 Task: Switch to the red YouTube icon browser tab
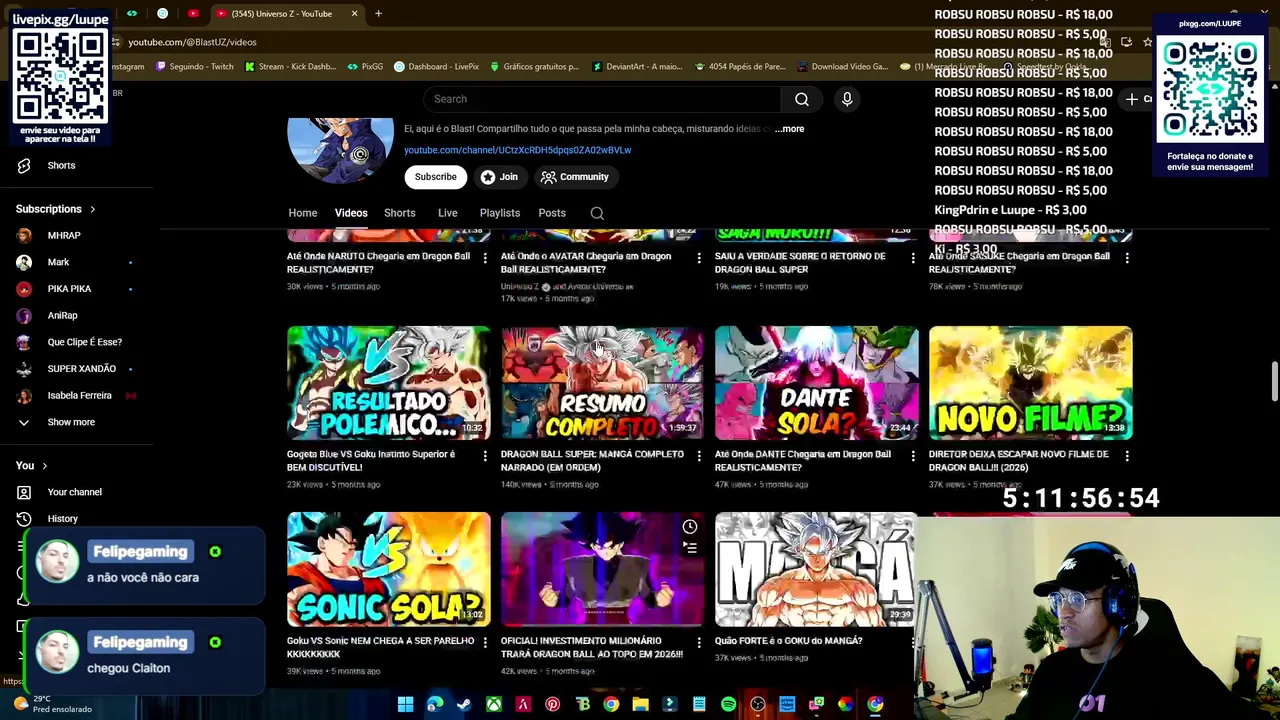click(x=193, y=14)
